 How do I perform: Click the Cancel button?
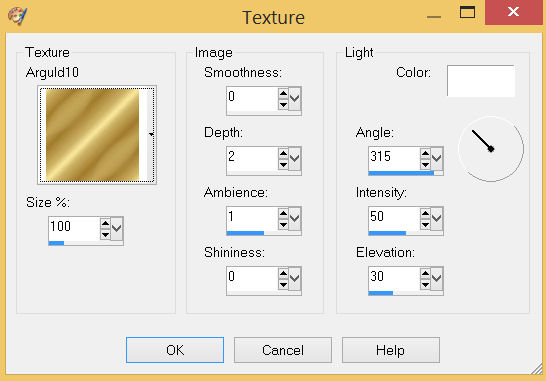283,350
